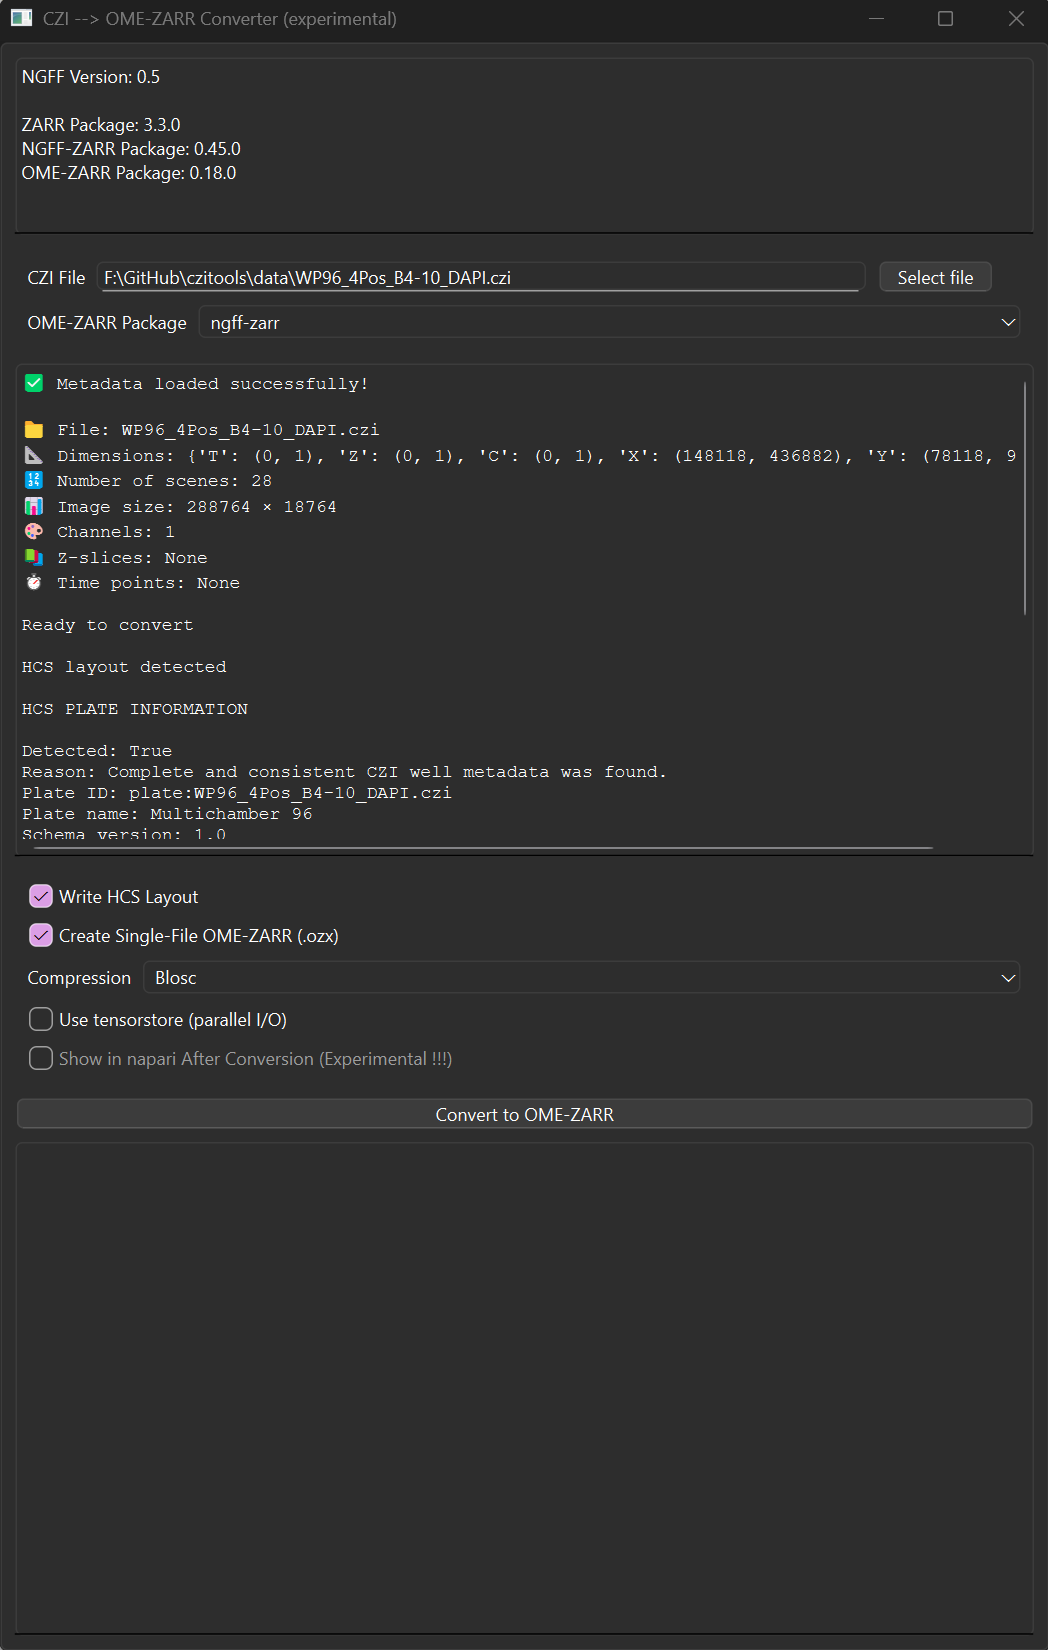Click the 'NGFF Version: 0.5' text

91,77
